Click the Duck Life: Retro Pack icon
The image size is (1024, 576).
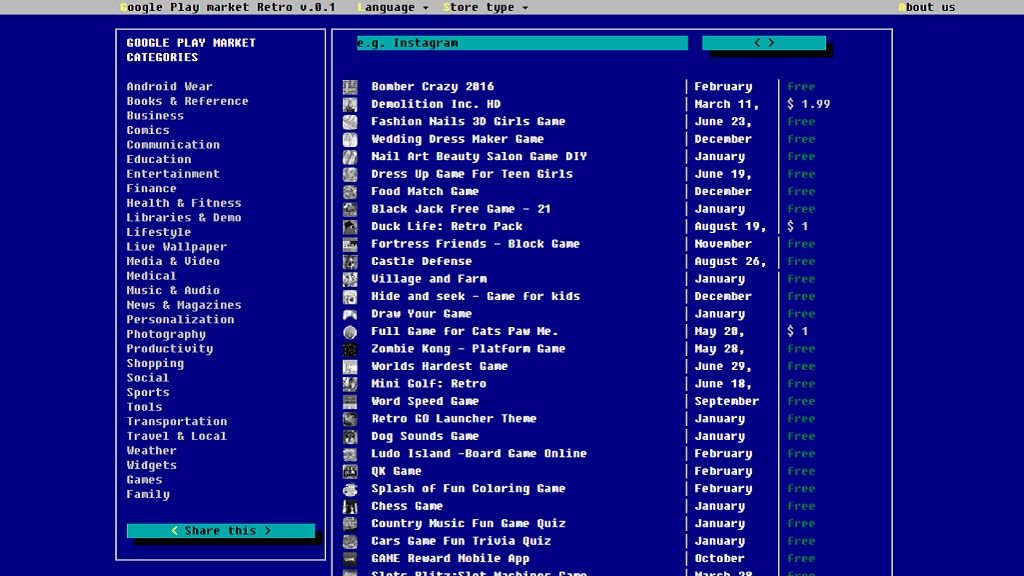pyautogui.click(x=350, y=227)
